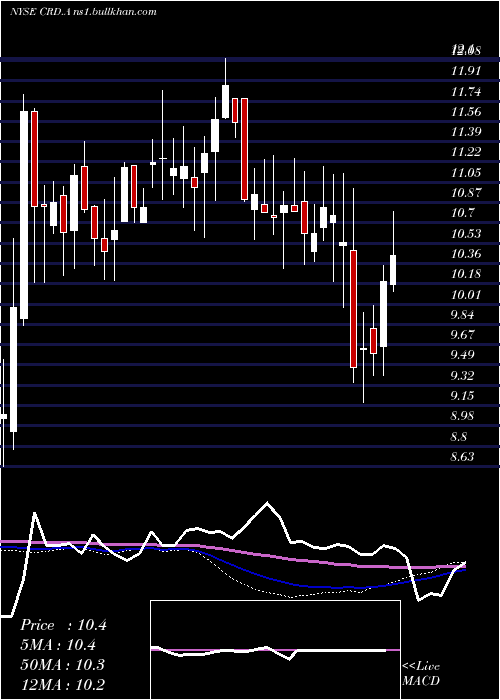Screen dimensions: 500x700
Task: Click the tallest white candle near left edge
Action: click(24, 215)
